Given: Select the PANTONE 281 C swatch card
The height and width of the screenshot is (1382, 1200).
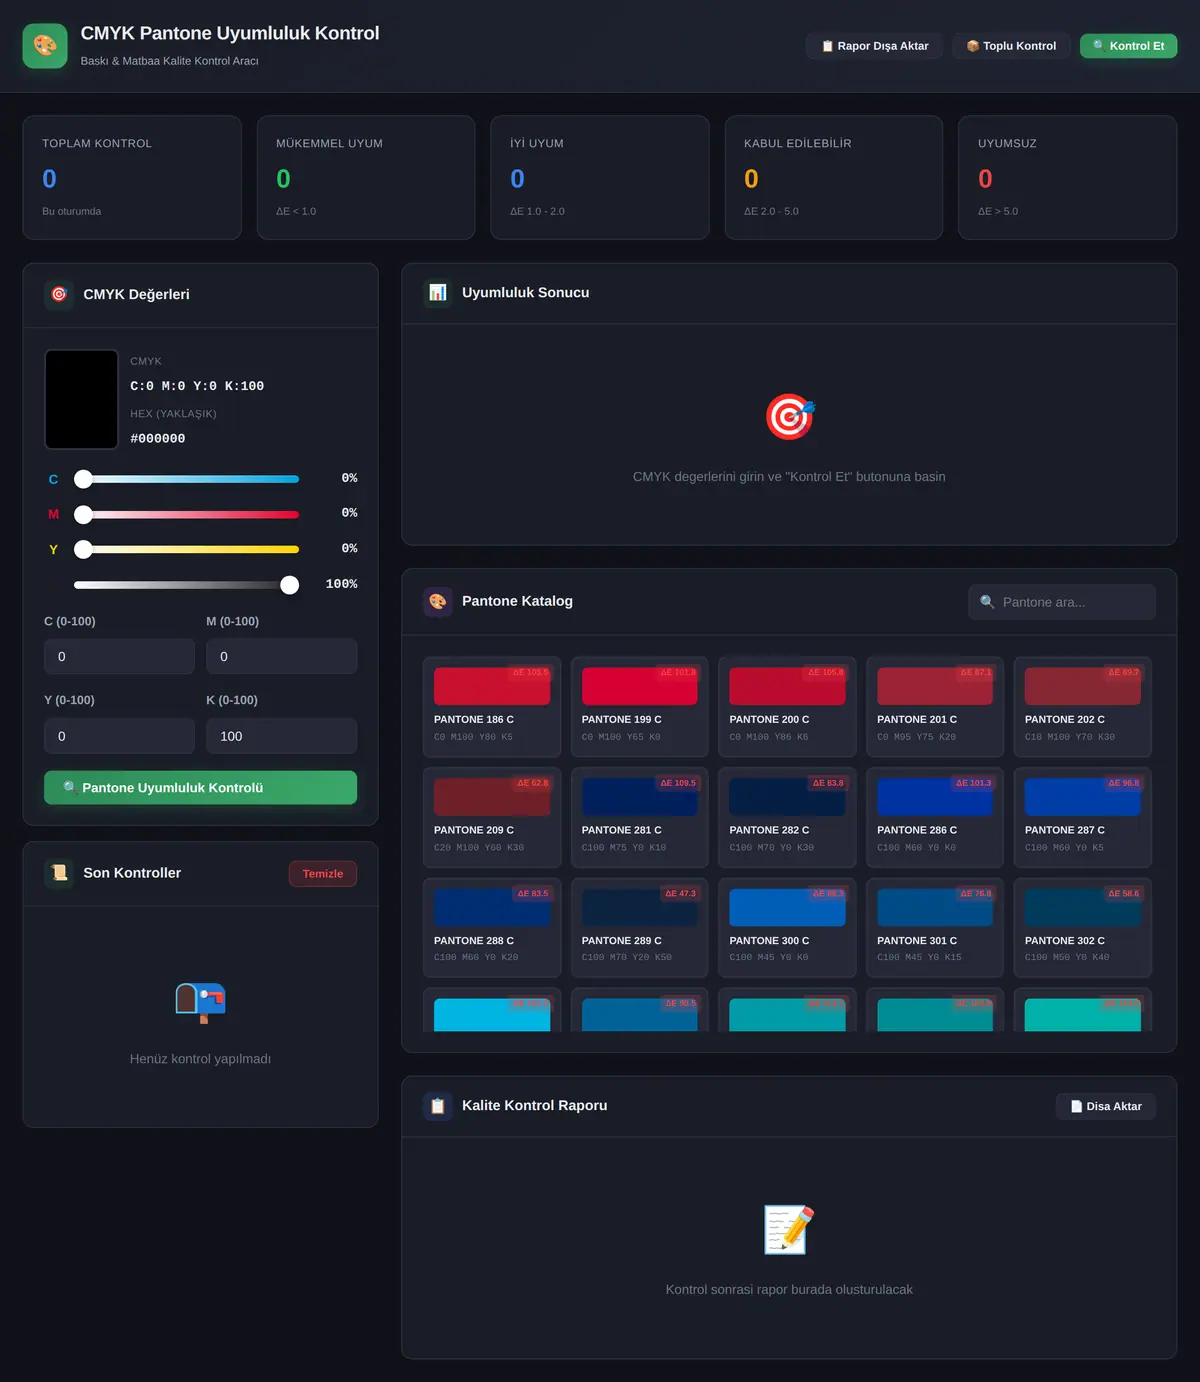Looking at the screenshot, I should click(640, 817).
